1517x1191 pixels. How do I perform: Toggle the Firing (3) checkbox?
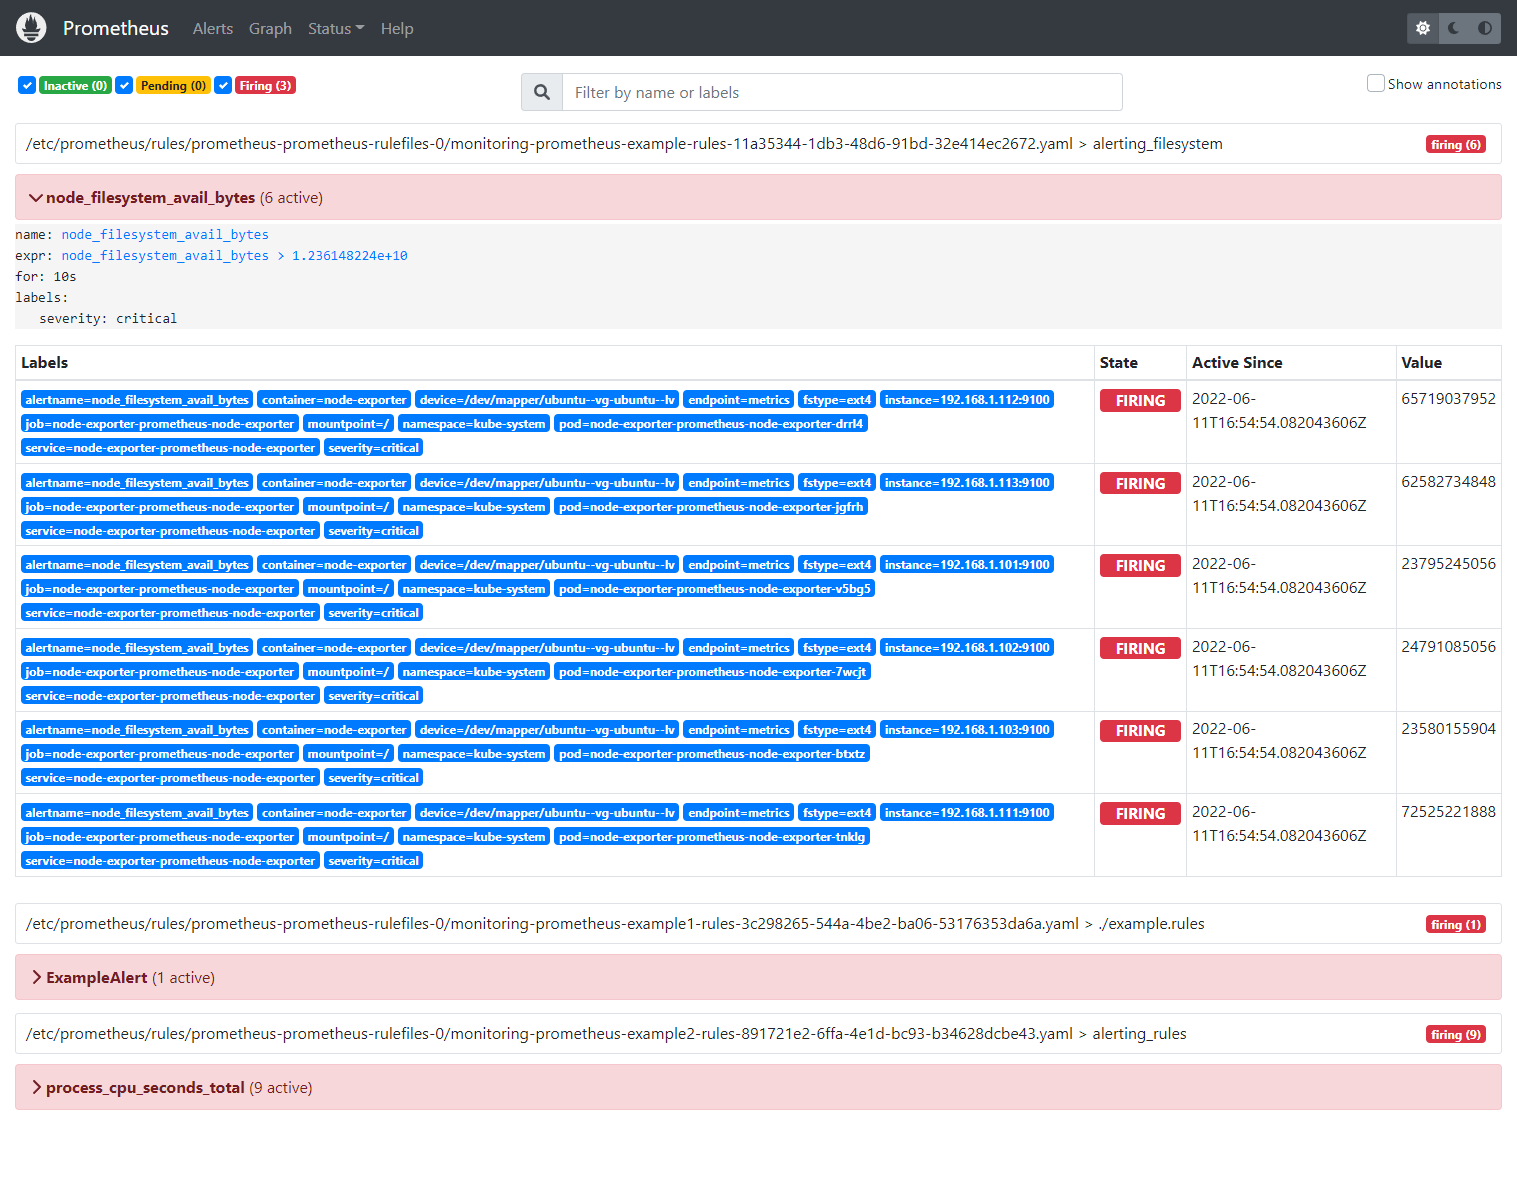click(223, 85)
